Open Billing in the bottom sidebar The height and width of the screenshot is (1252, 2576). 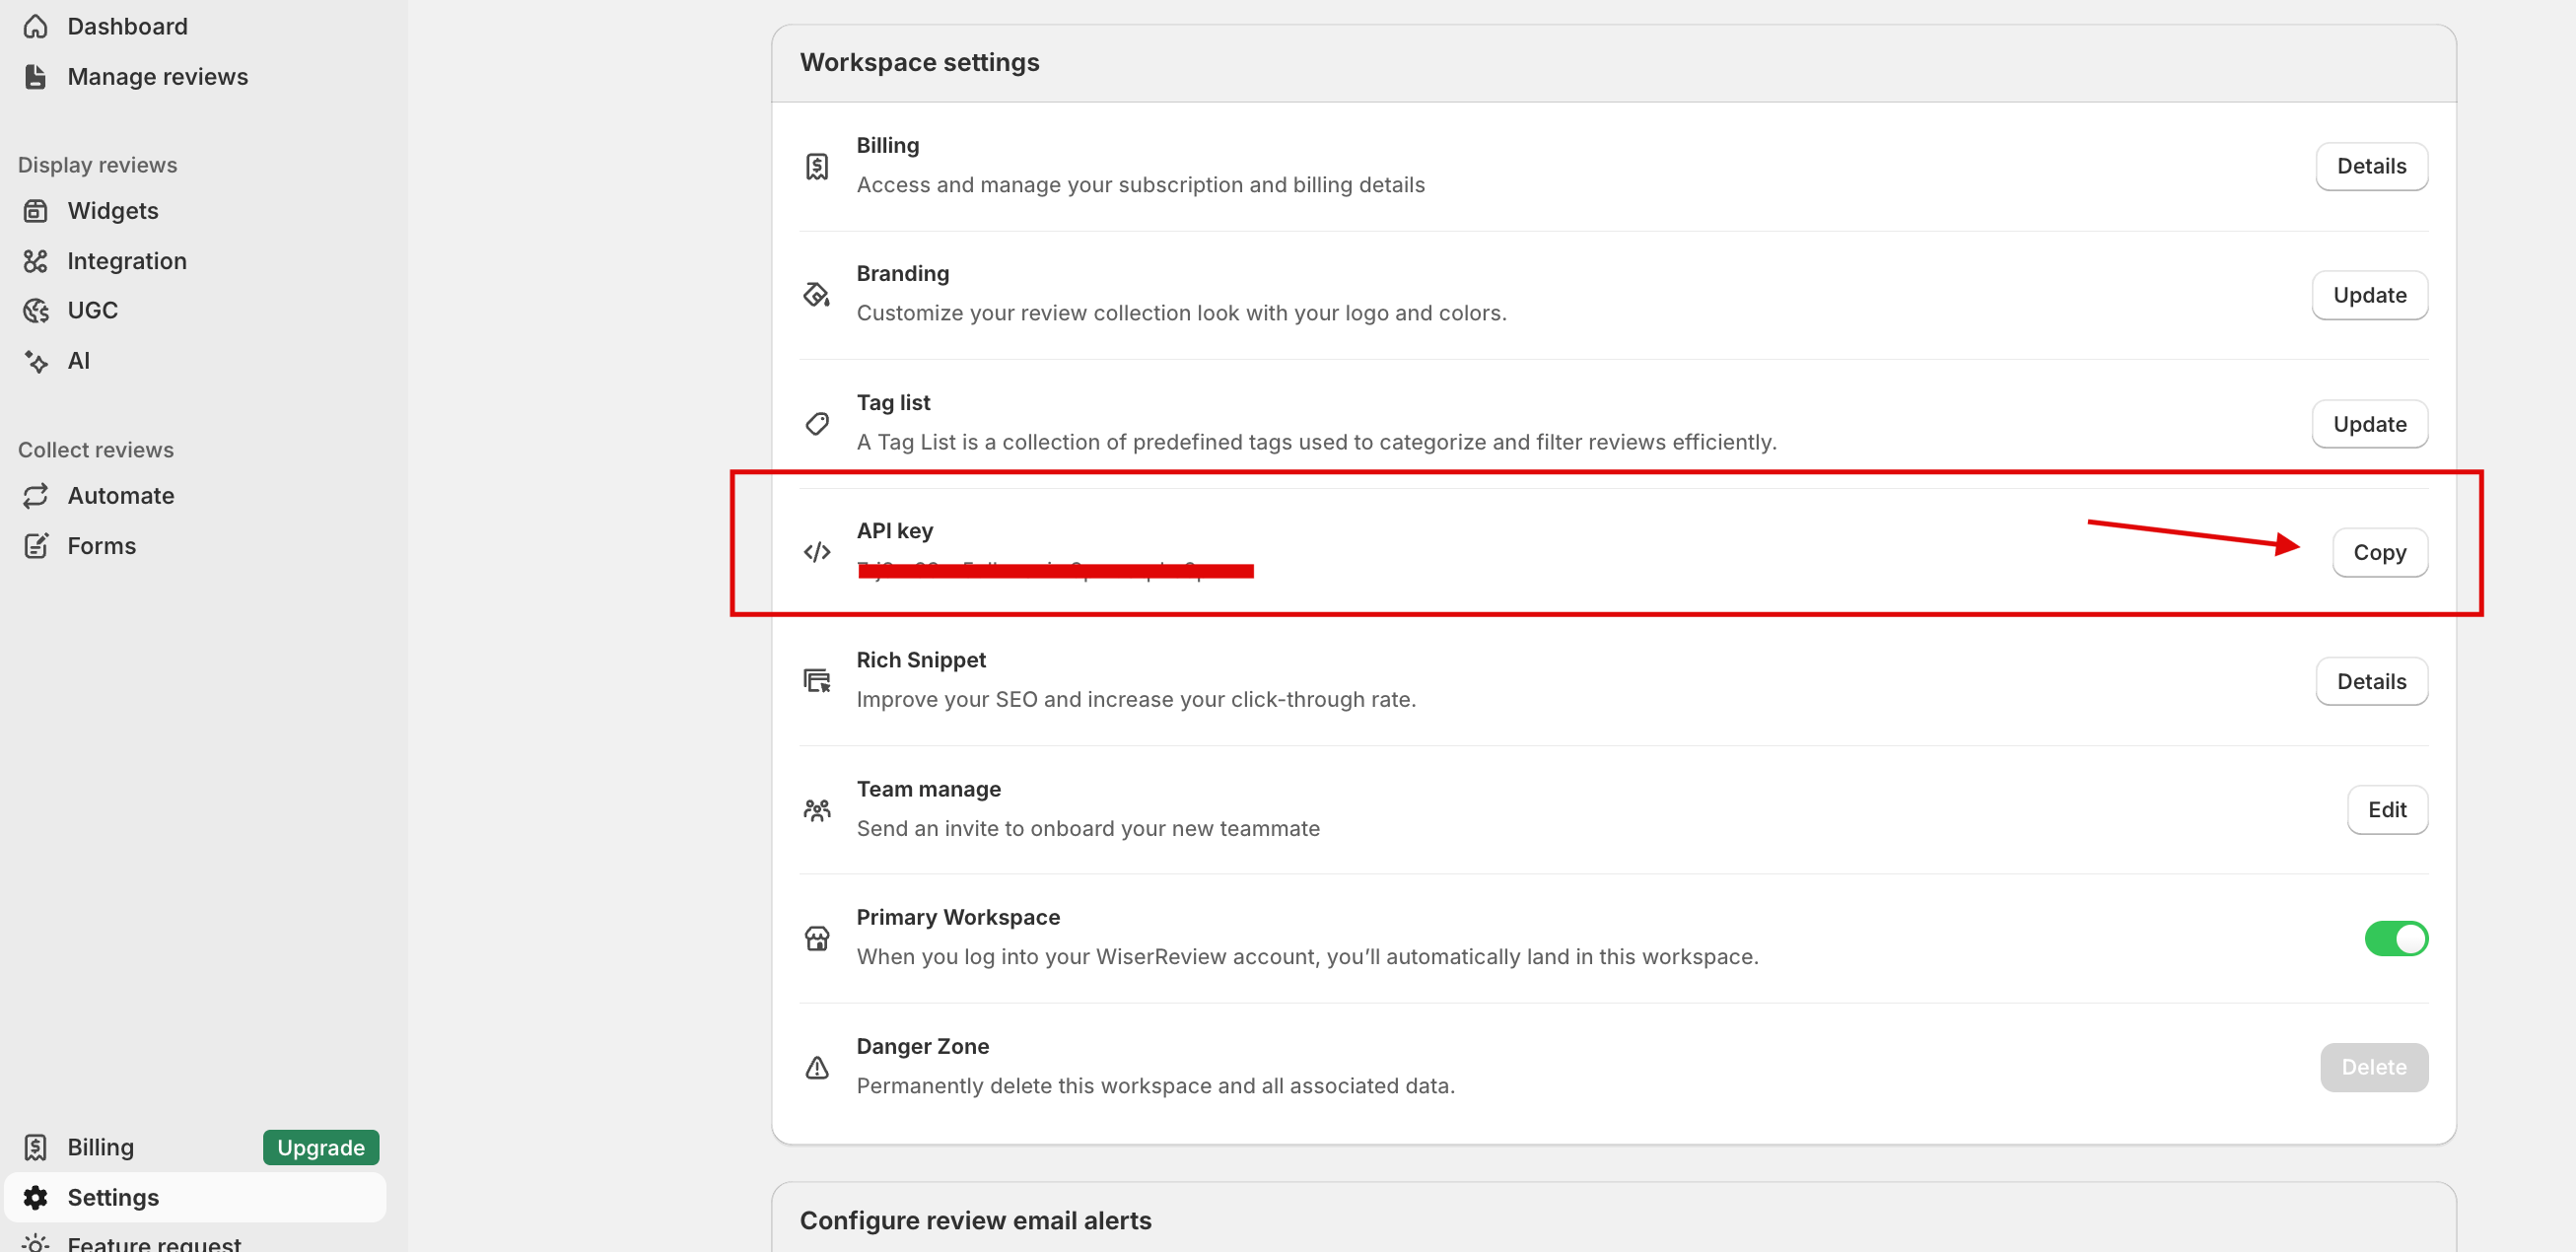point(100,1147)
